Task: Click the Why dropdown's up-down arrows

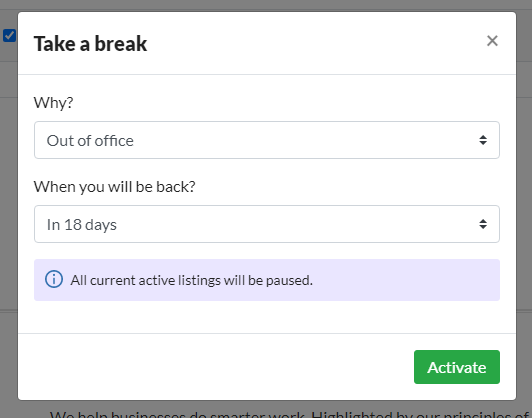Action: [x=483, y=140]
